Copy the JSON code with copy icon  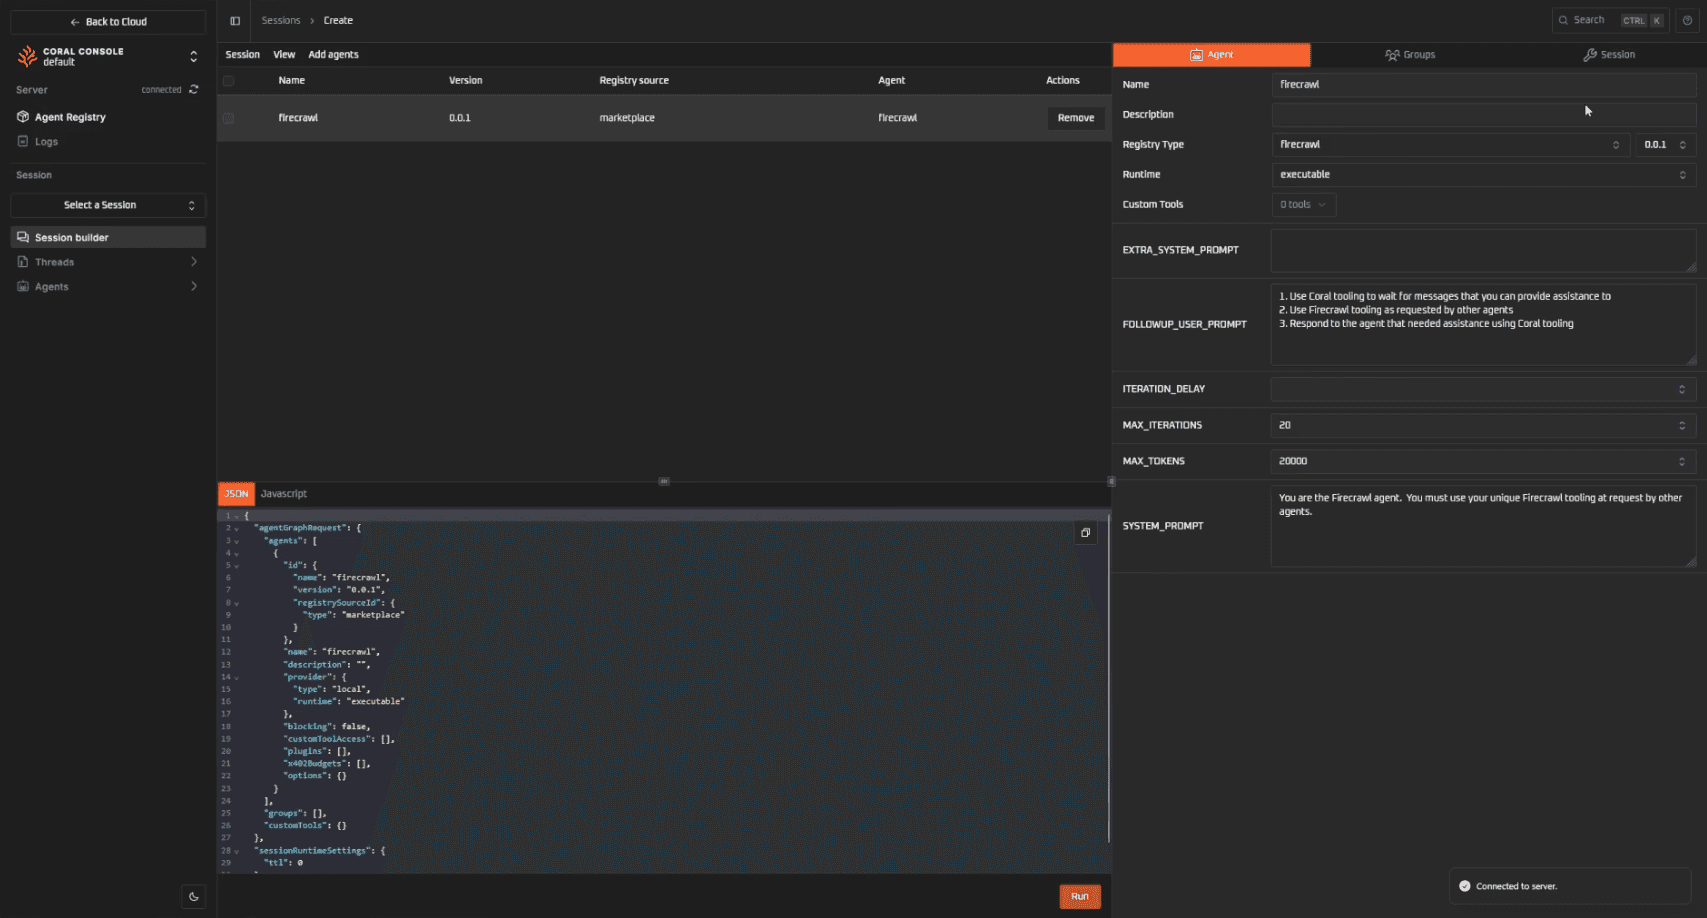pos(1086,533)
